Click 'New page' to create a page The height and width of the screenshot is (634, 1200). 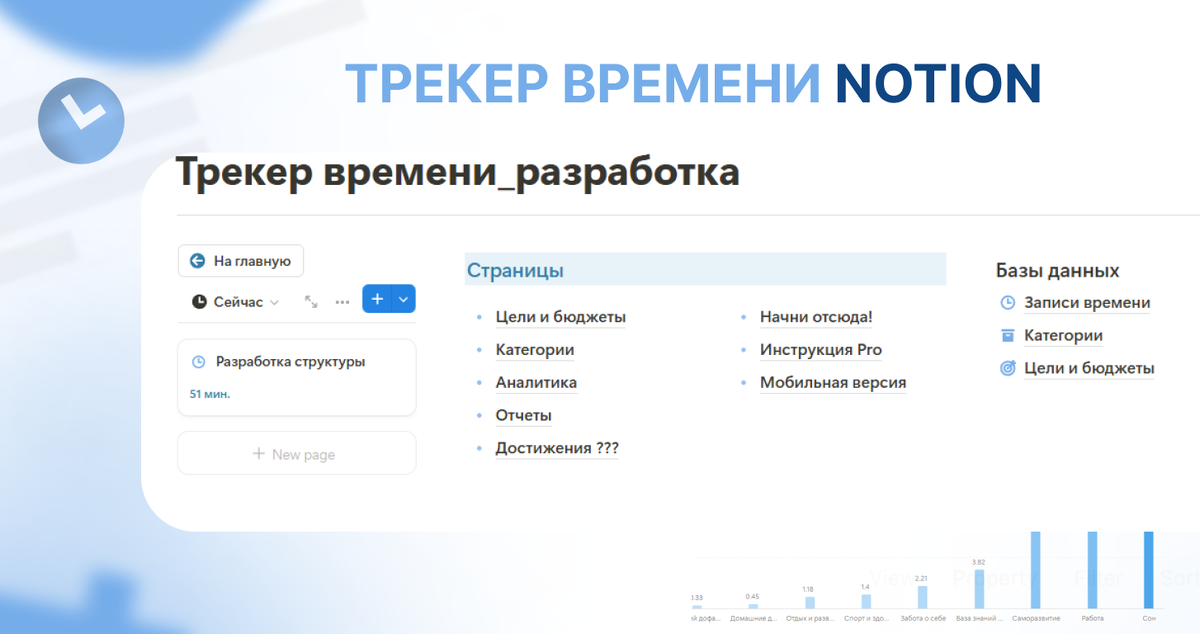click(296, 452)
